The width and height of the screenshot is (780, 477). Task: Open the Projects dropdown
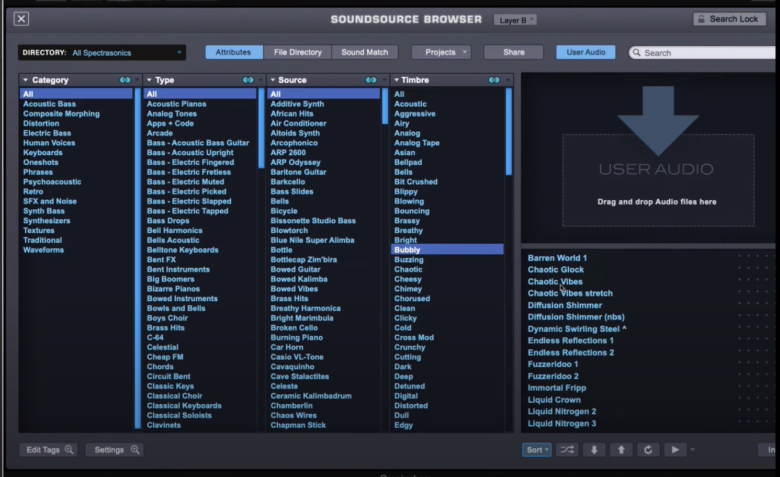point(442,52)
